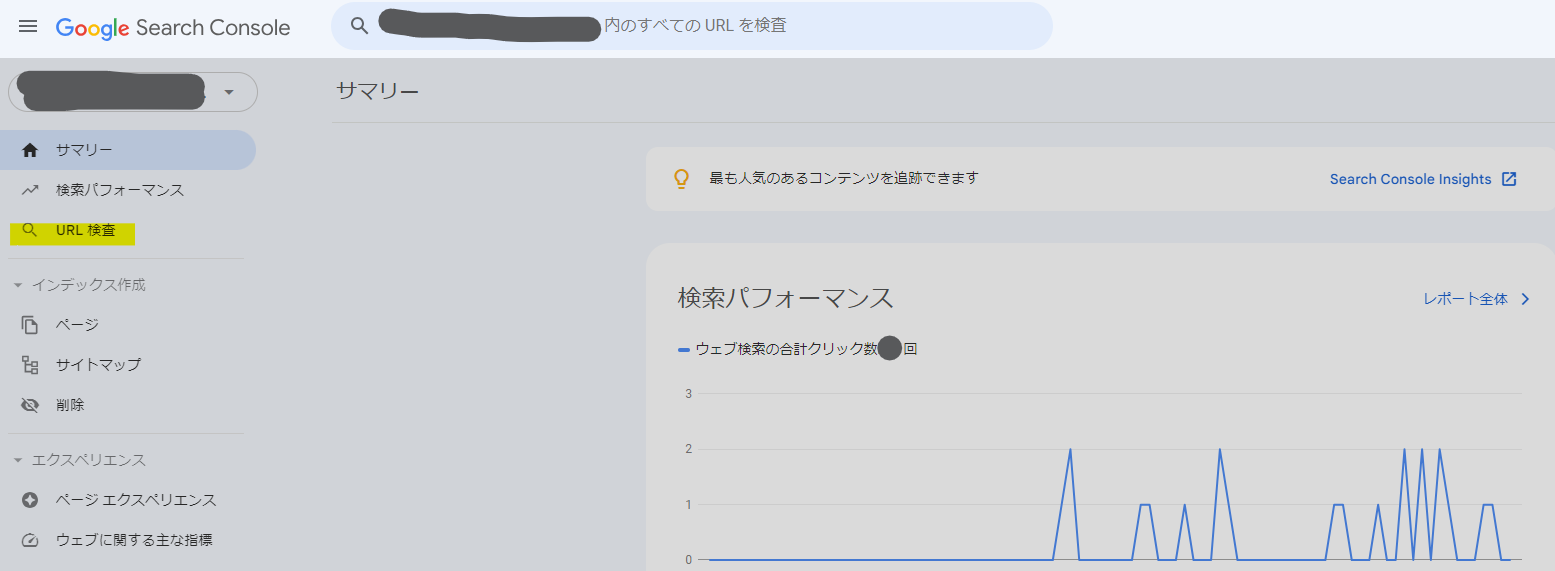Image resolution: width=1555 pixels, height=571 pixels.
Task: Click the pages icon beside ページ
Action: [30, 325]
